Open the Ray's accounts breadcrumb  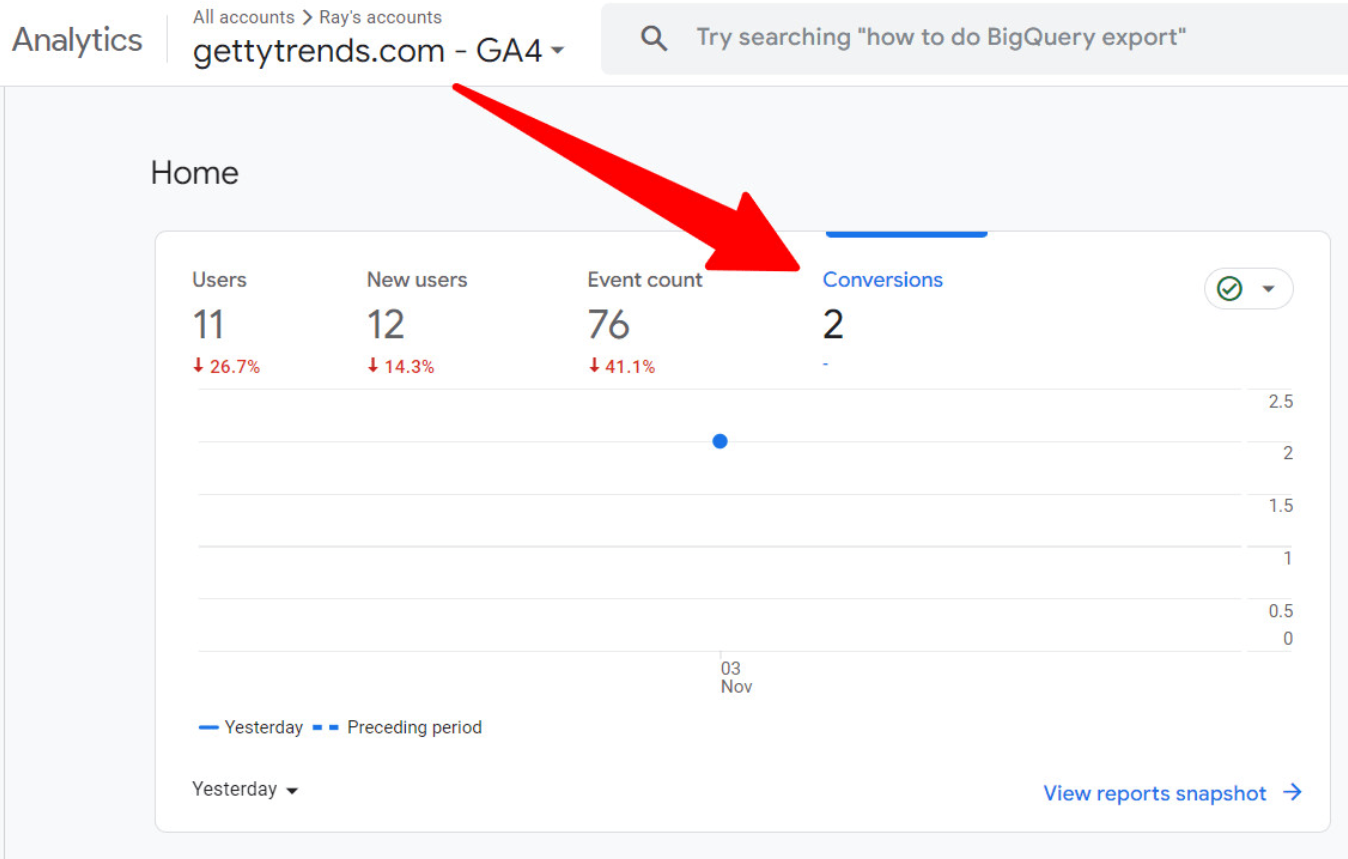(380, 17)
